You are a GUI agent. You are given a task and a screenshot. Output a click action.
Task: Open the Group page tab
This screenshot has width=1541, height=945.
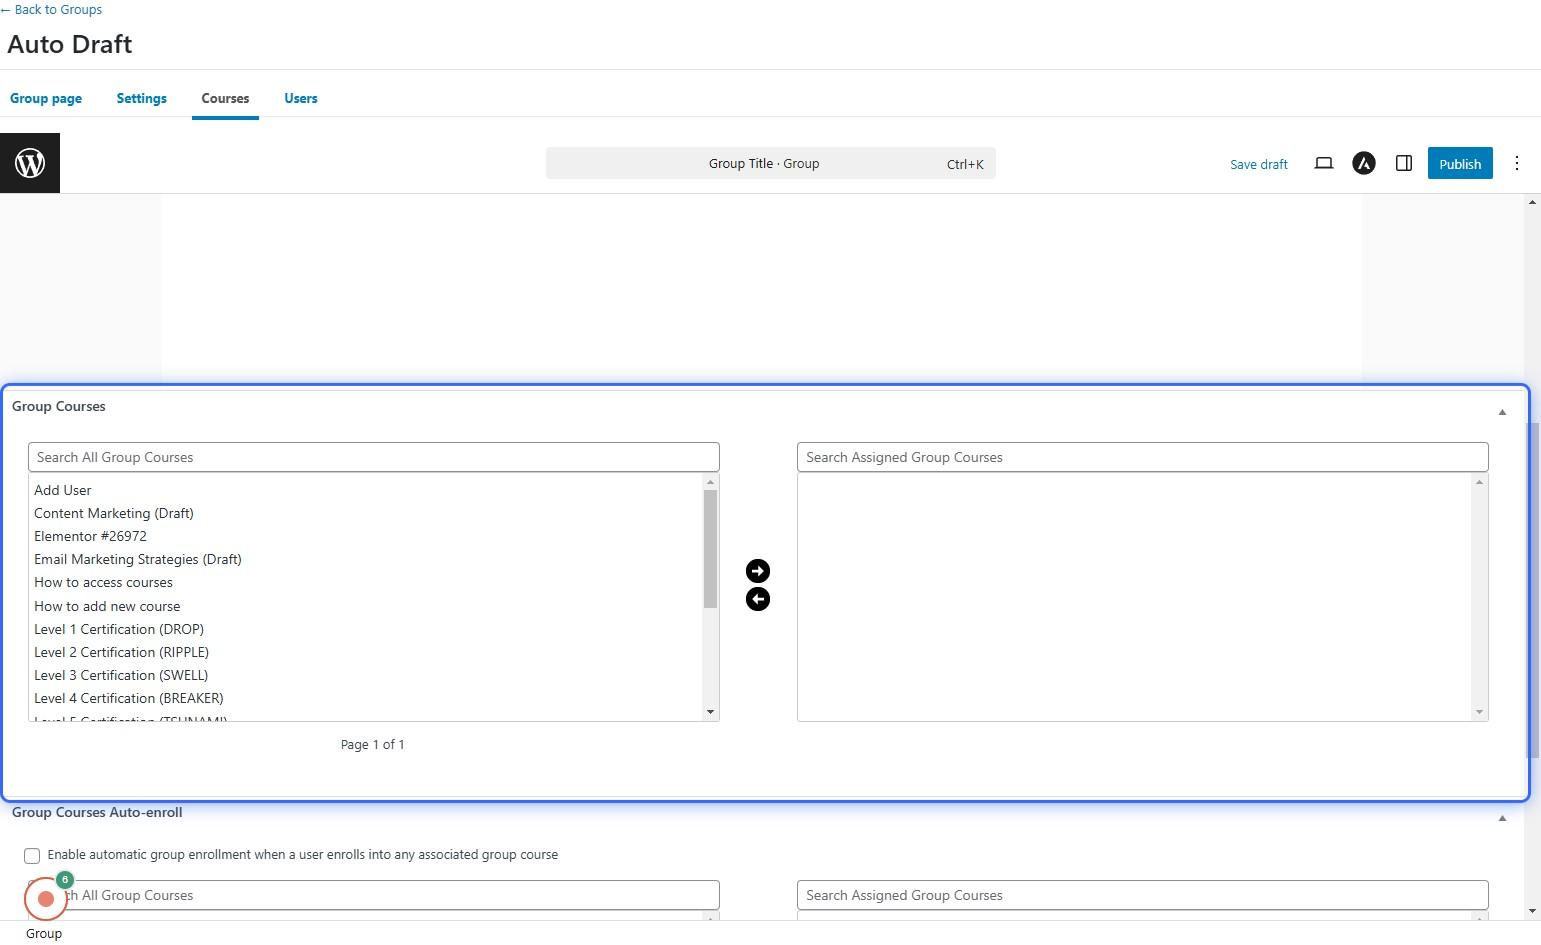pyautogui.click(x=46, y=98)
